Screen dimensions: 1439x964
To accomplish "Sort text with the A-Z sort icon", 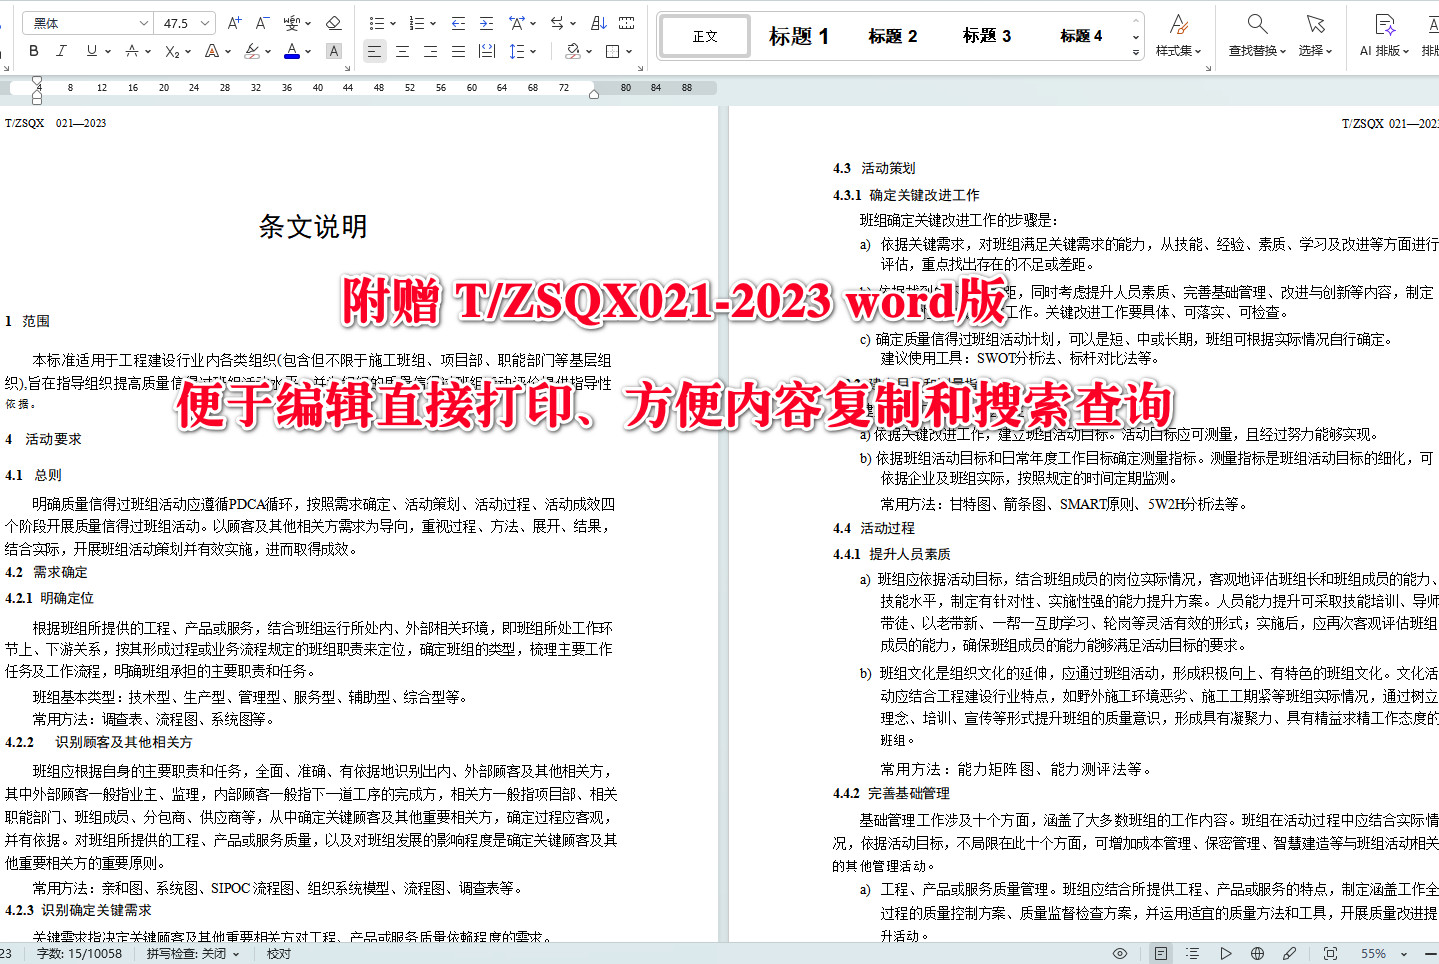I will 599,23.
